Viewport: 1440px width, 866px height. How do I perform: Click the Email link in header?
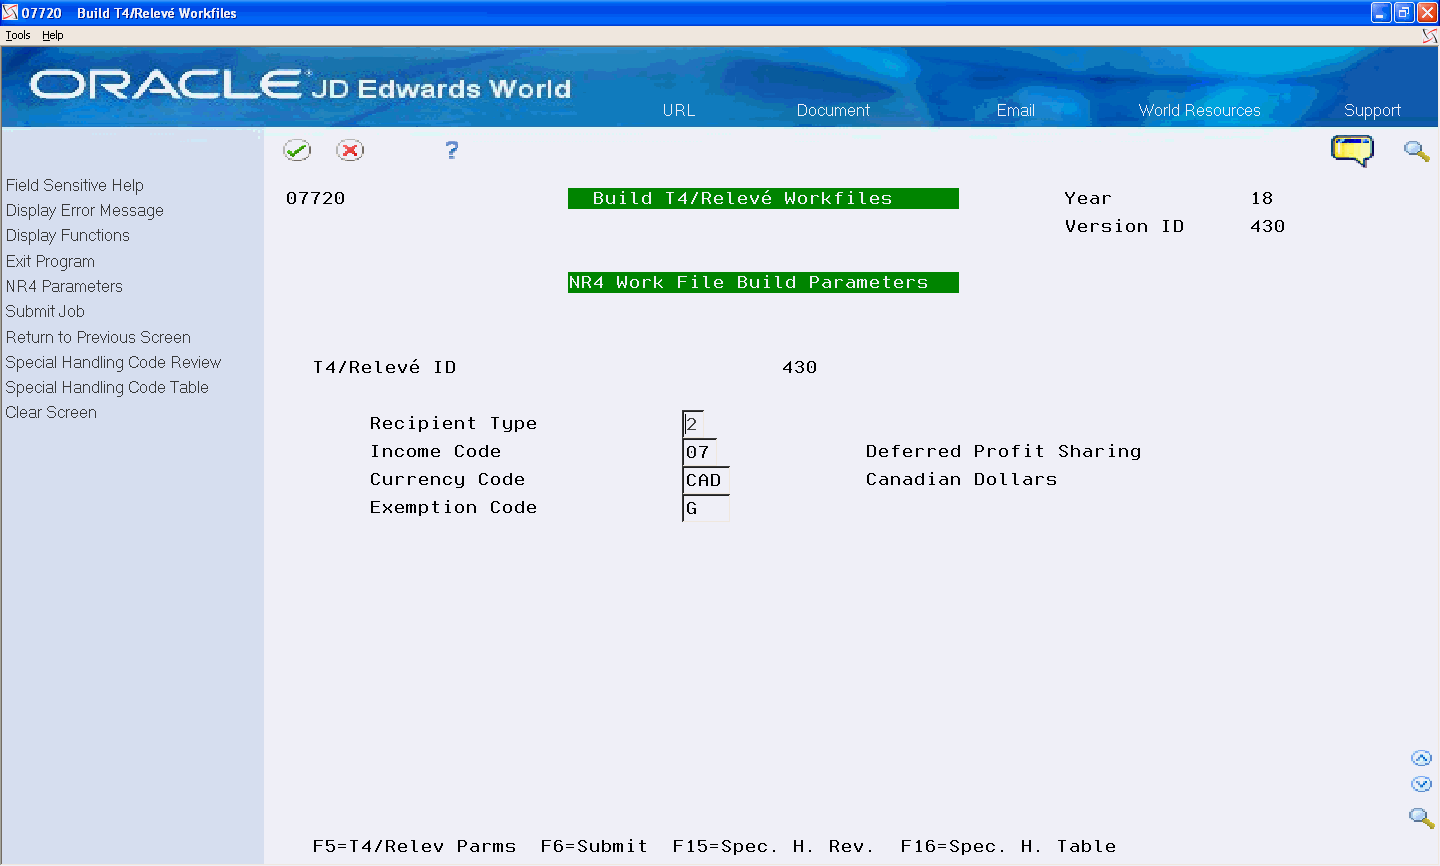click(x=1016, y=110)
